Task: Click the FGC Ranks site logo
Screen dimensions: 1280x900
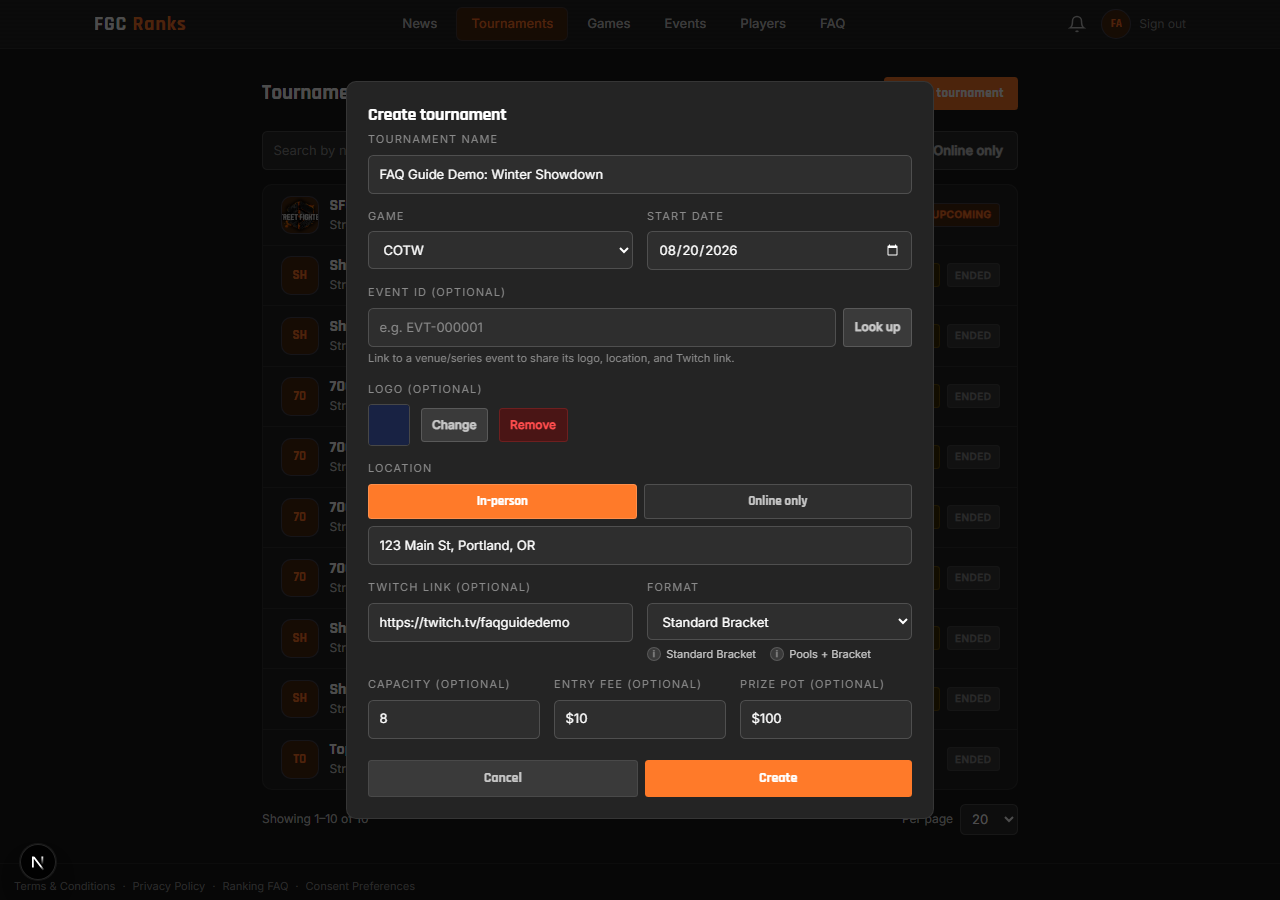Action: [140, 23]
